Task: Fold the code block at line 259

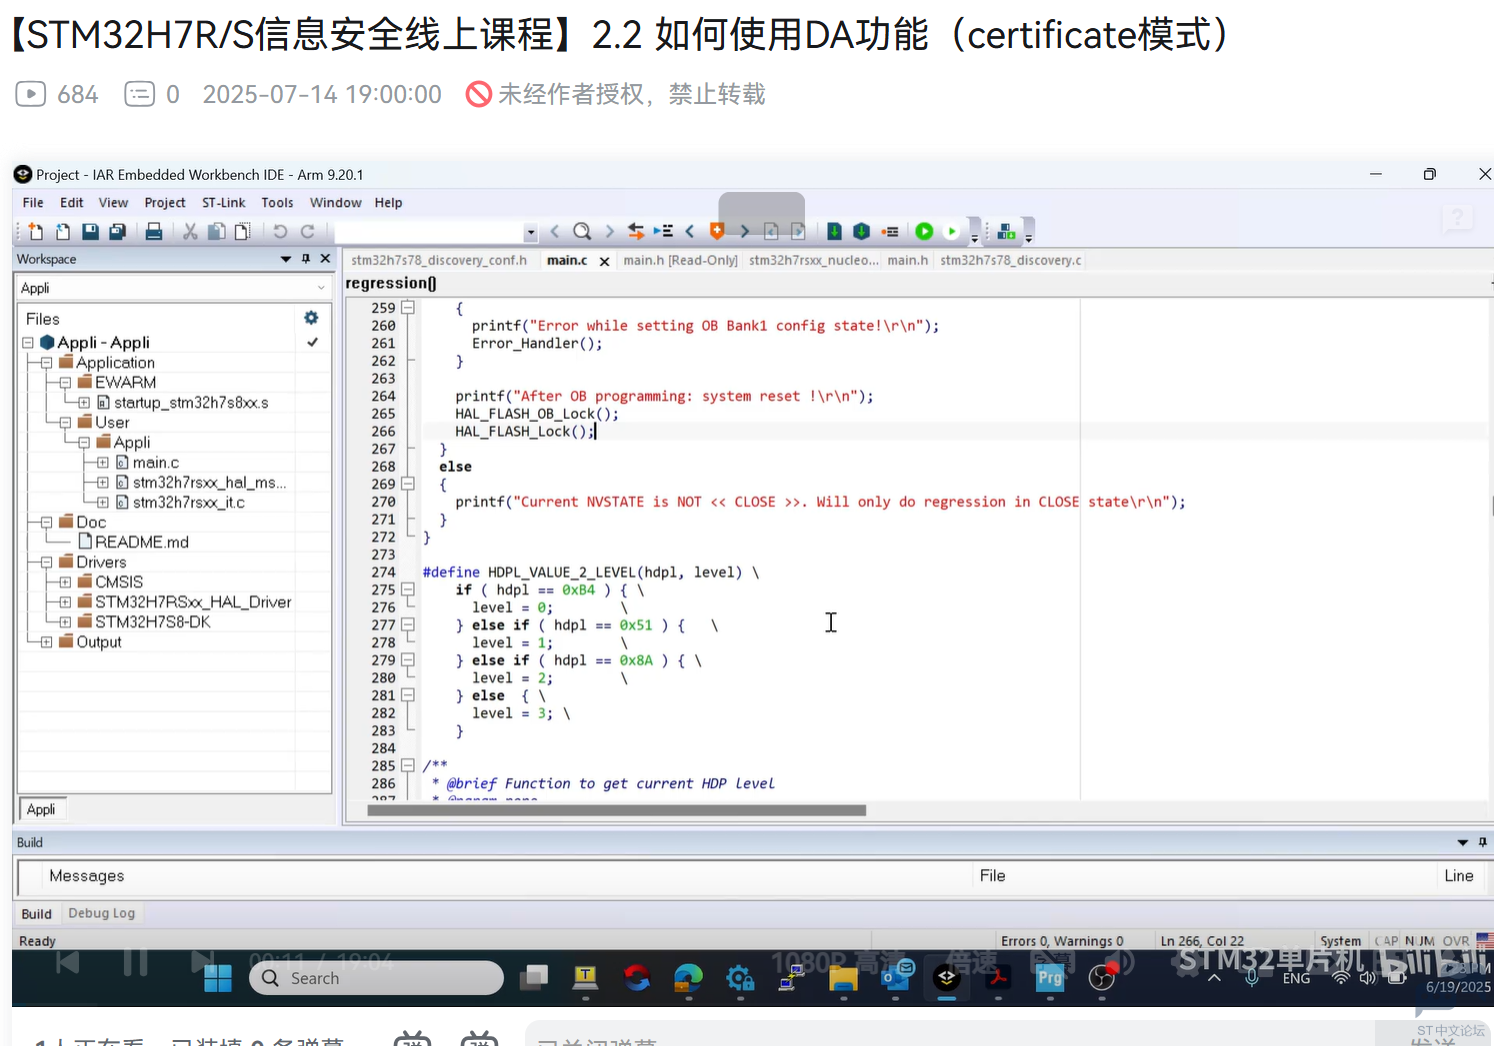Action: pos(407,308)
